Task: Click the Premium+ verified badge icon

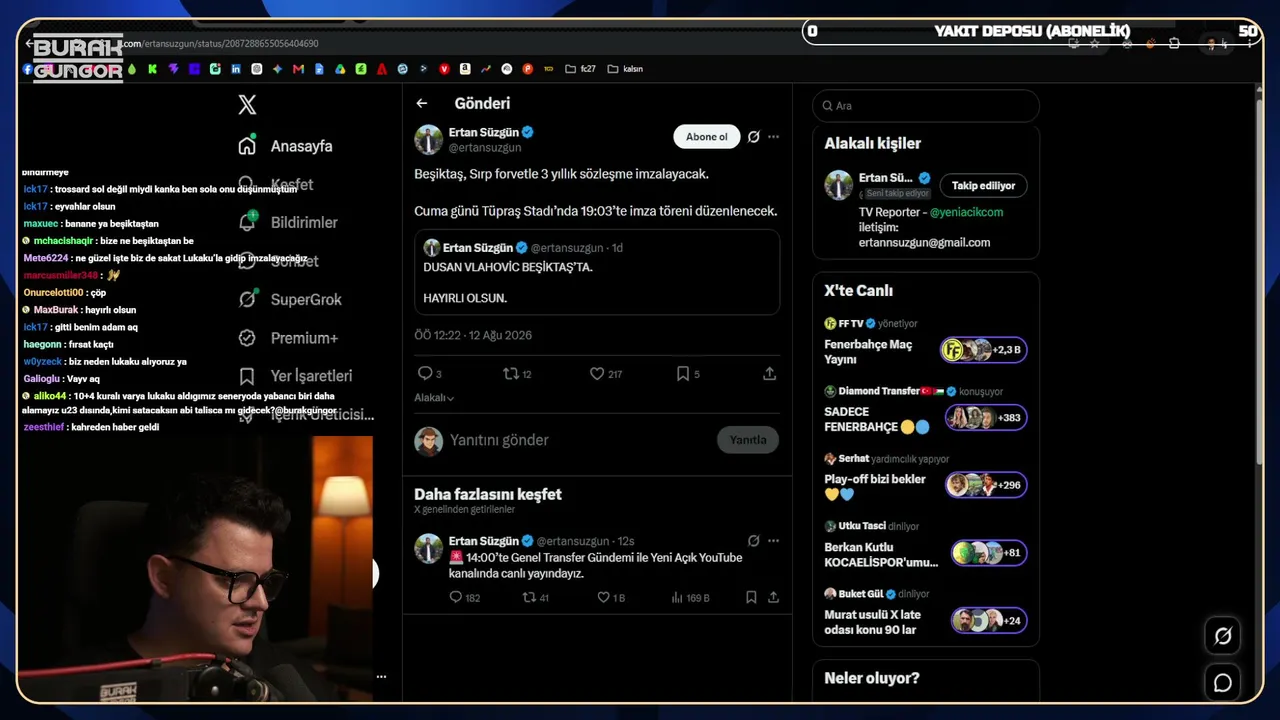Action: [247, 338]
